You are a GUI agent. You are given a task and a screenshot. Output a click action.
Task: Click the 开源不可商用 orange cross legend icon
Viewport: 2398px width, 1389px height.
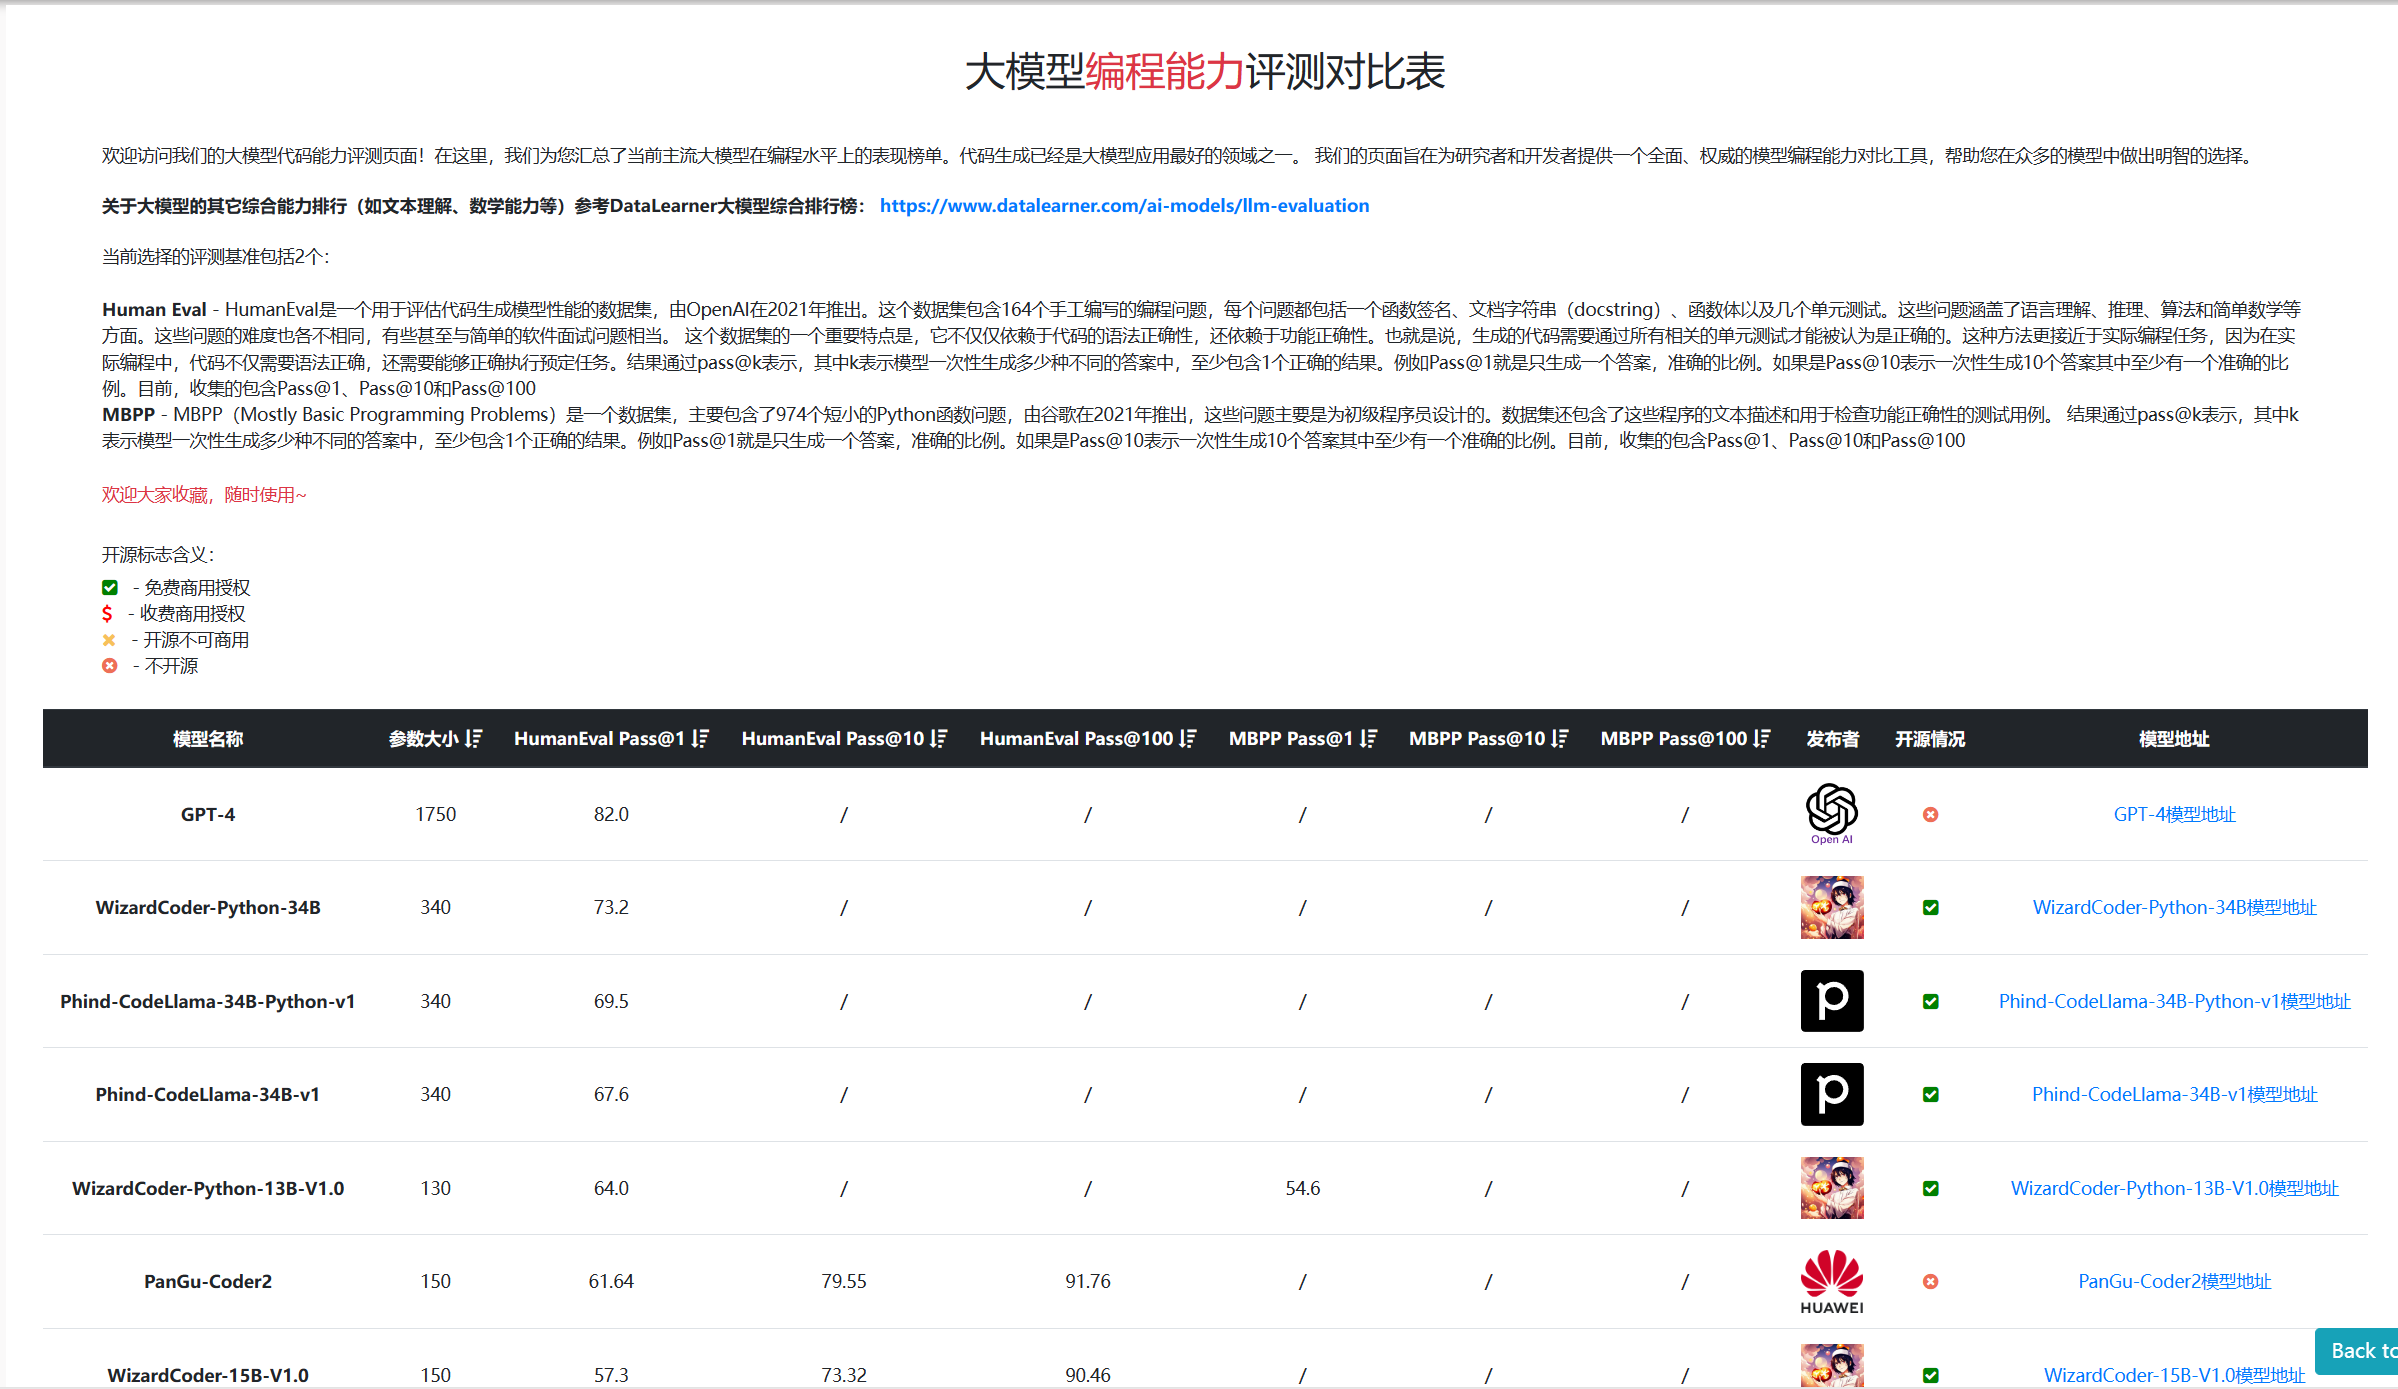click(110, 640)
